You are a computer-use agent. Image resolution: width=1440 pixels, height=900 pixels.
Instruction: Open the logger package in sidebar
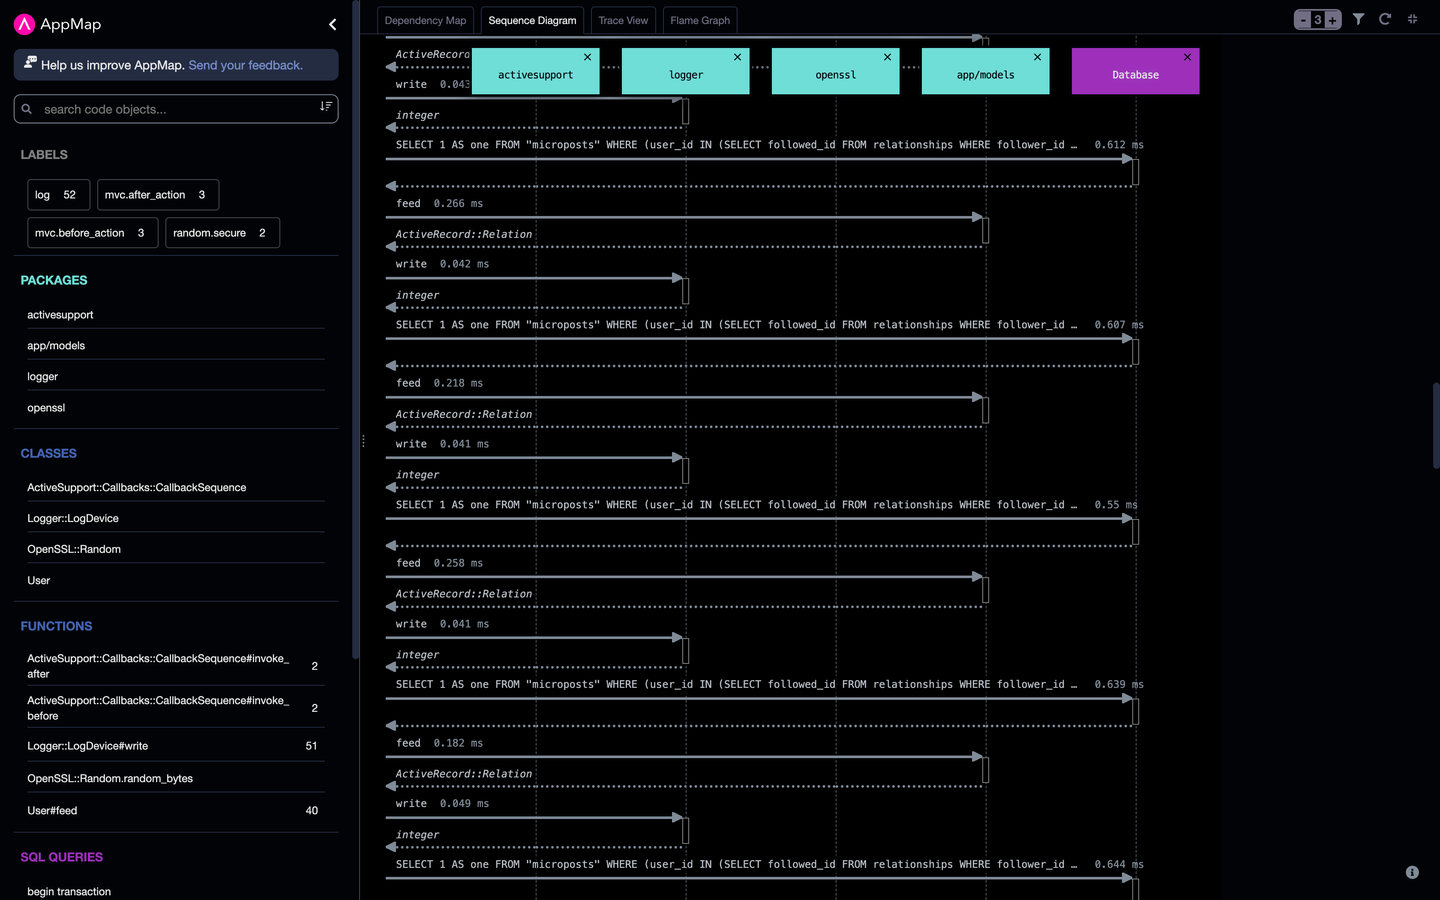176,377
